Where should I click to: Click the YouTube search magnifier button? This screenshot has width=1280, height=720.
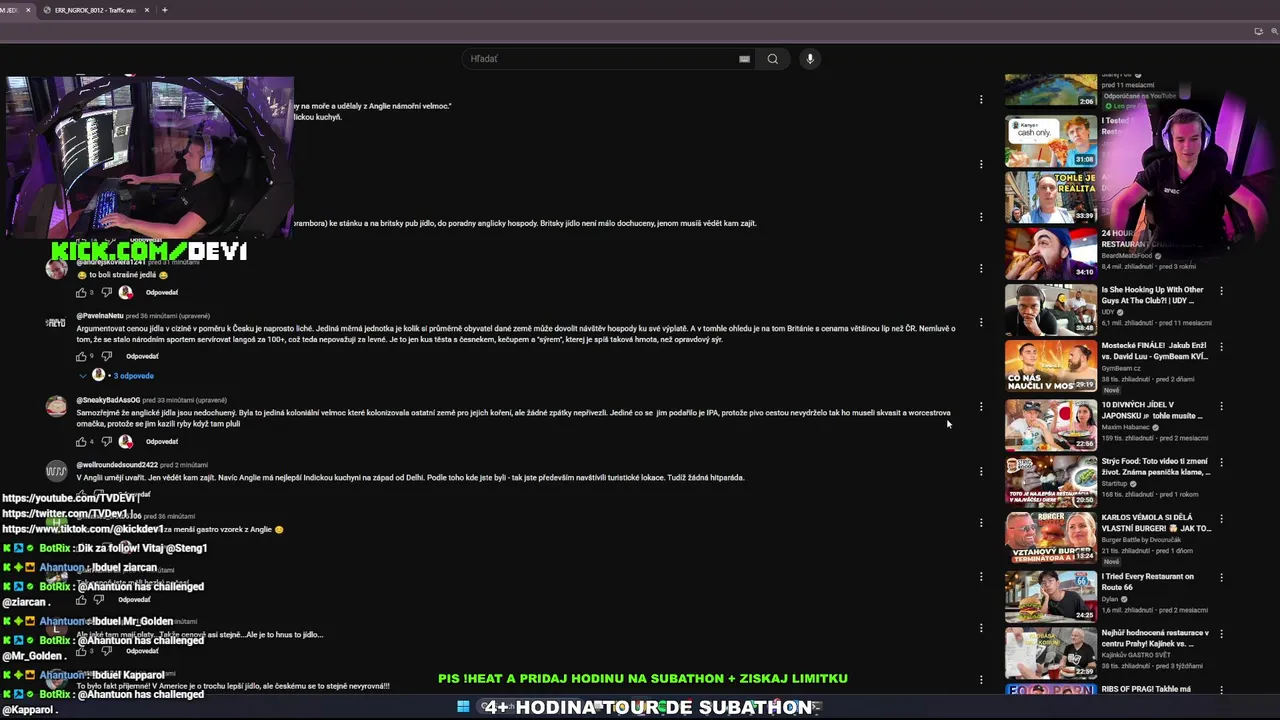[x=772, y=59]
